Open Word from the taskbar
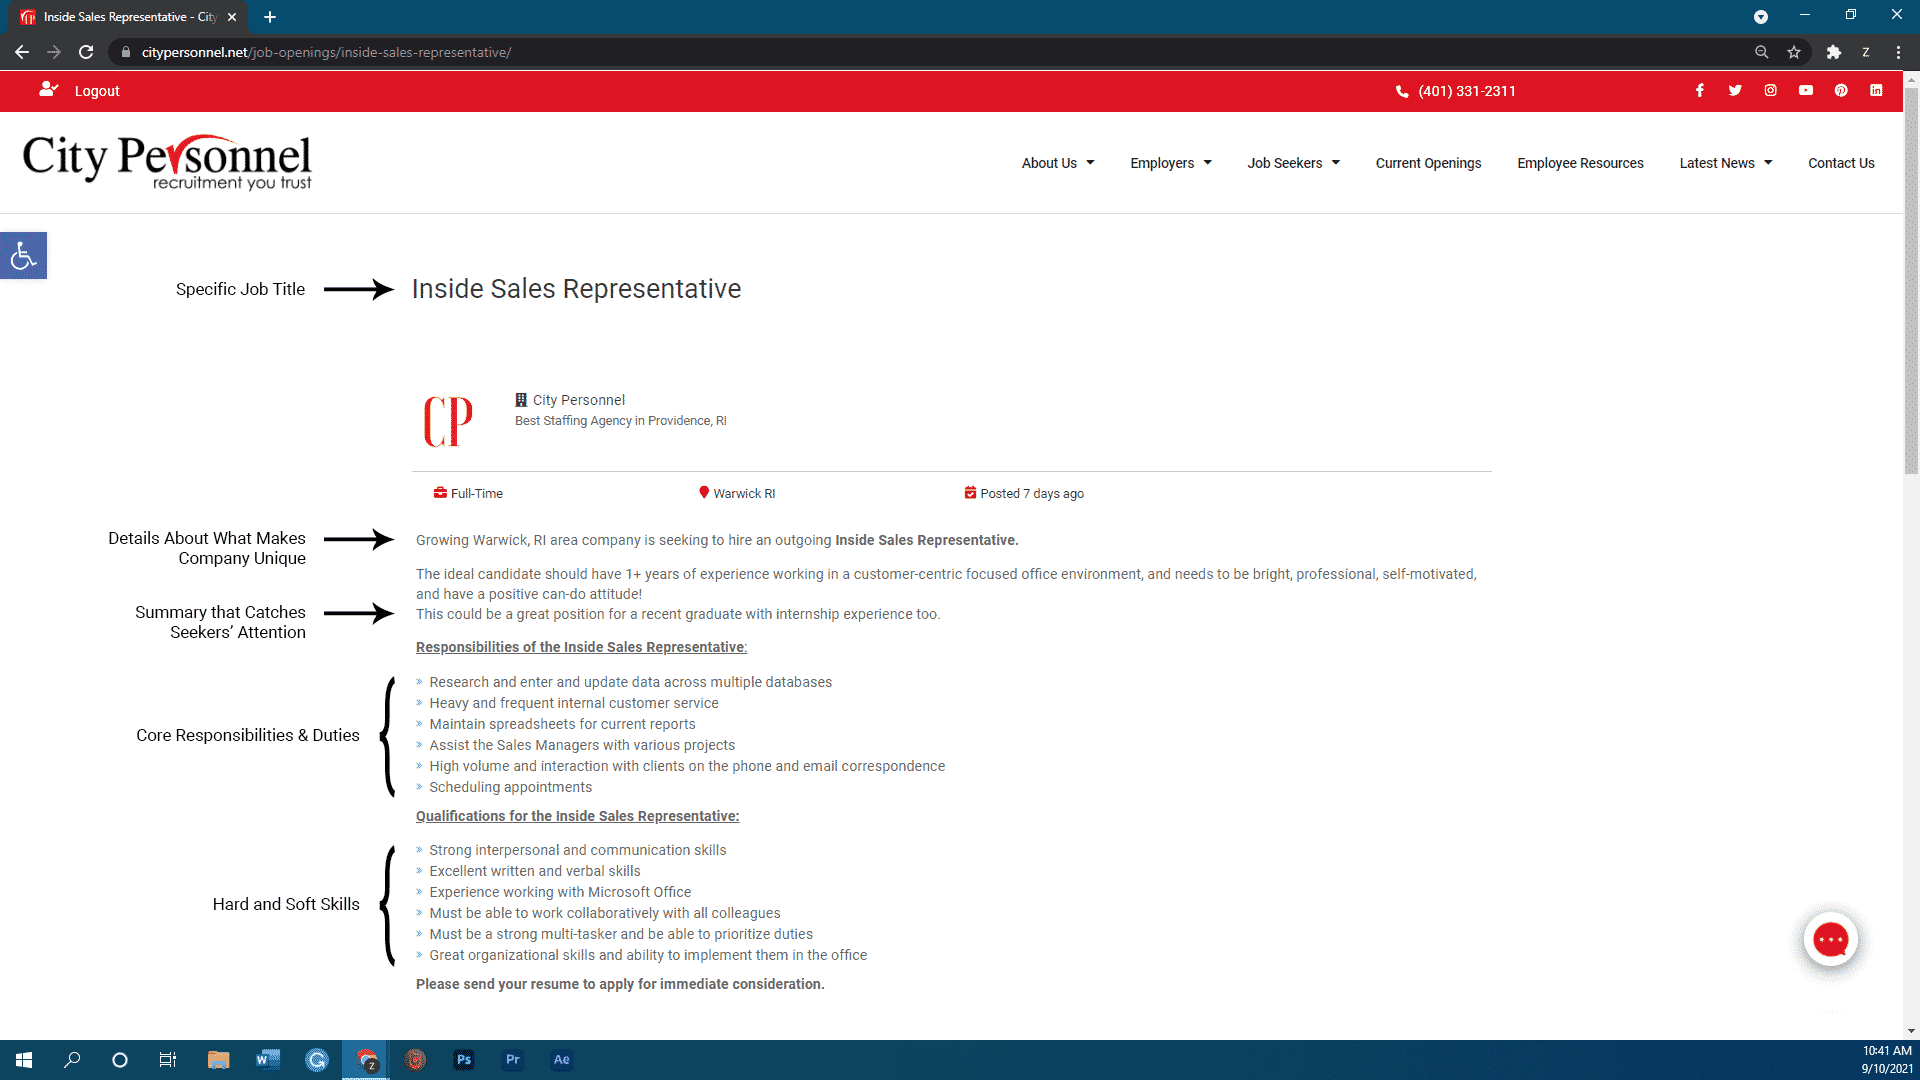Screen dimensions: 1920x1080 point(267,1060)
